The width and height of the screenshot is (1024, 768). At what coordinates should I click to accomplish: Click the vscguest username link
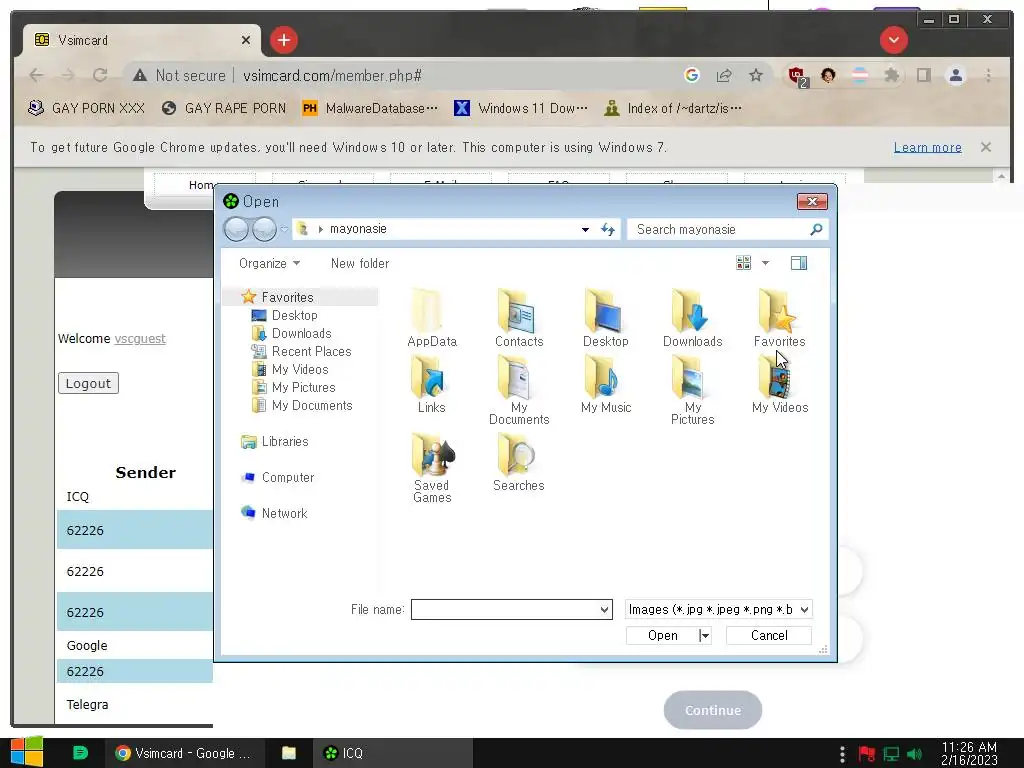(140, 339)
